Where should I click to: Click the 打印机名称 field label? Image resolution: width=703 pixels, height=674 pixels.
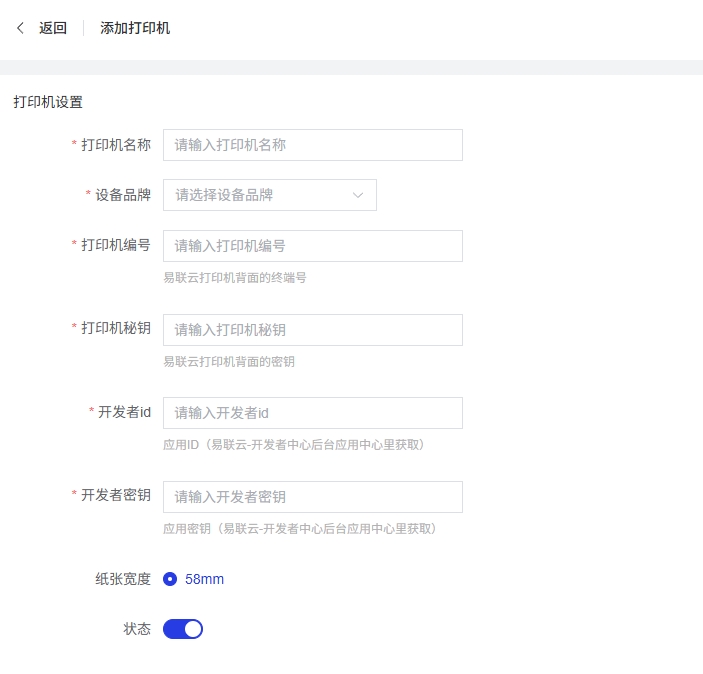[116, 145]
